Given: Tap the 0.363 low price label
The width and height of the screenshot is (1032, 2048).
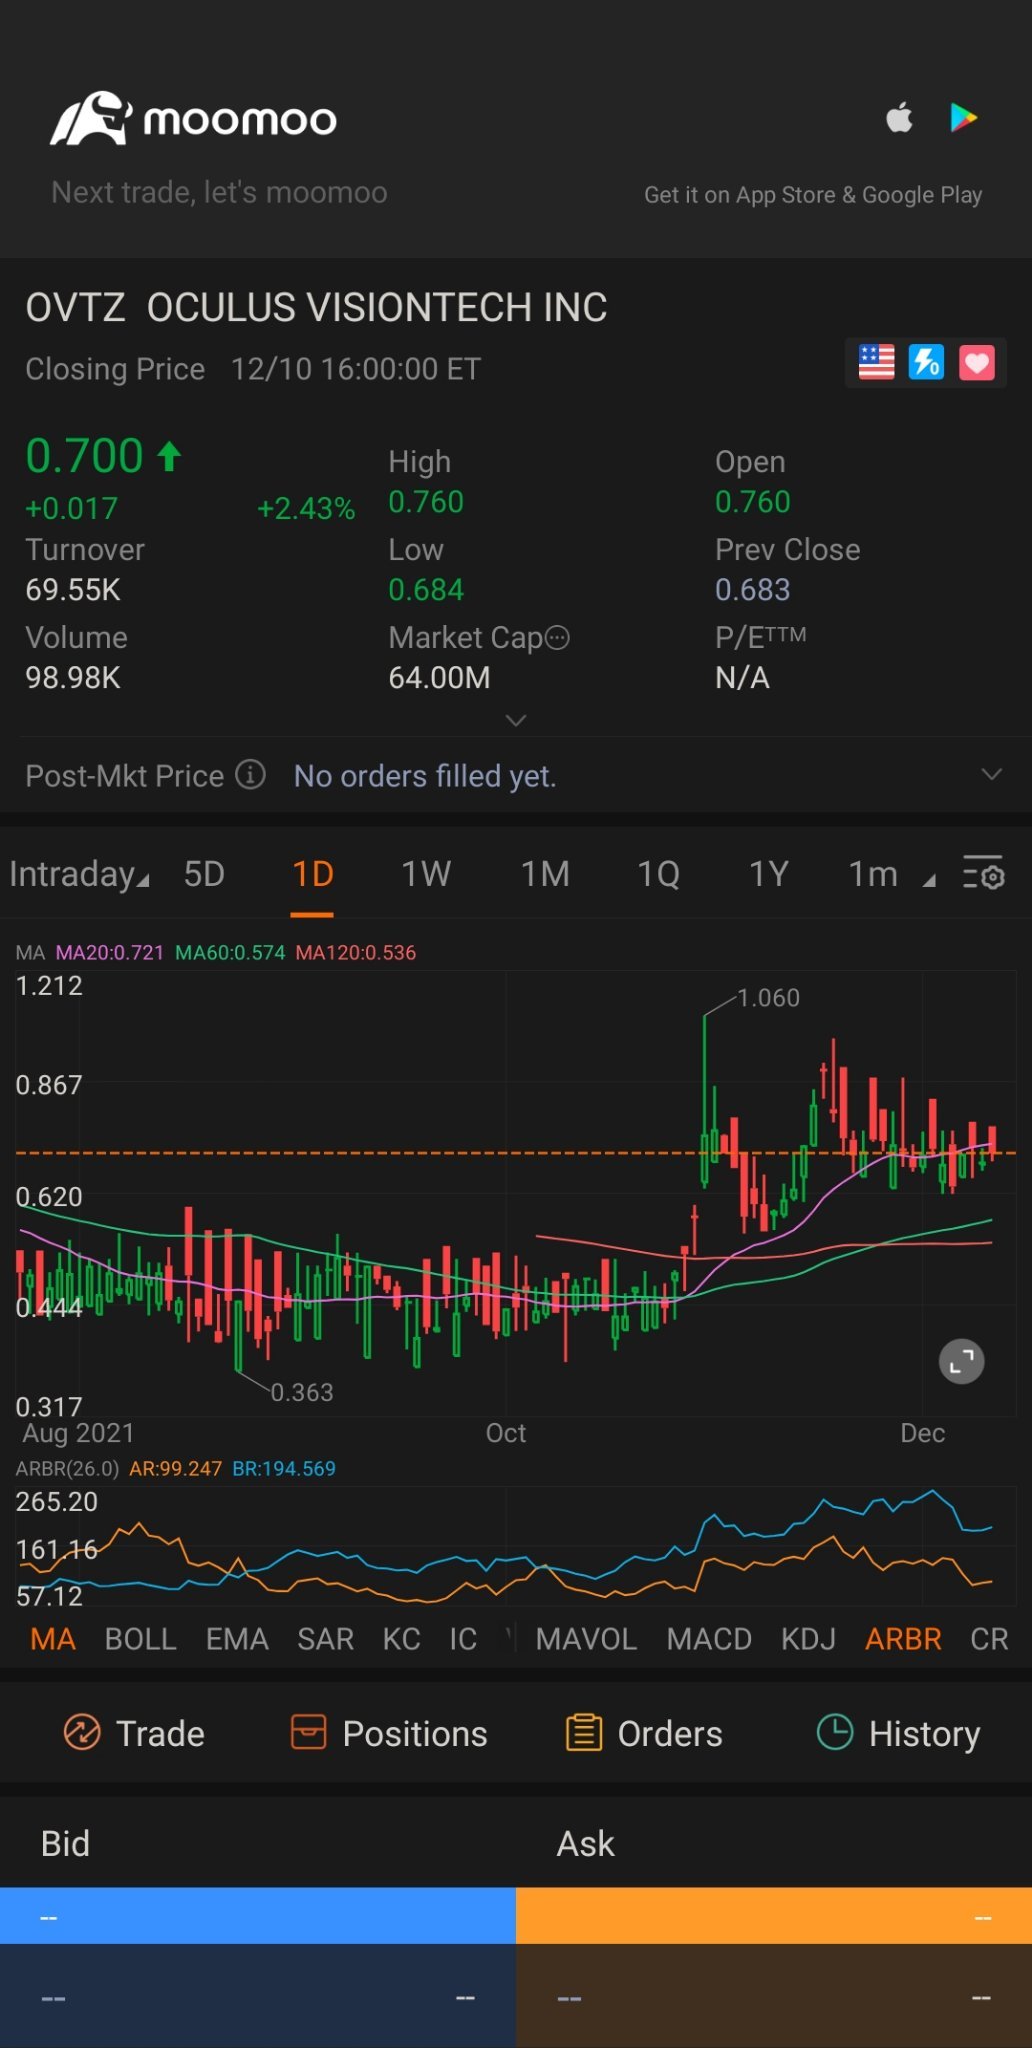Looking at the screenshot, I should point(302,1392).
